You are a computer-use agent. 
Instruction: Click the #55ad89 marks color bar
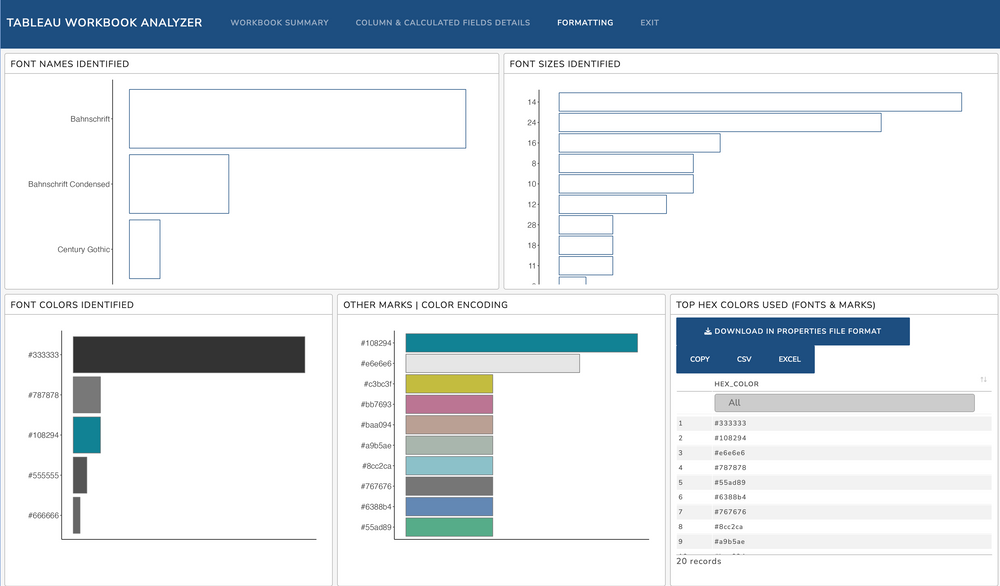(x=450, y=527)
